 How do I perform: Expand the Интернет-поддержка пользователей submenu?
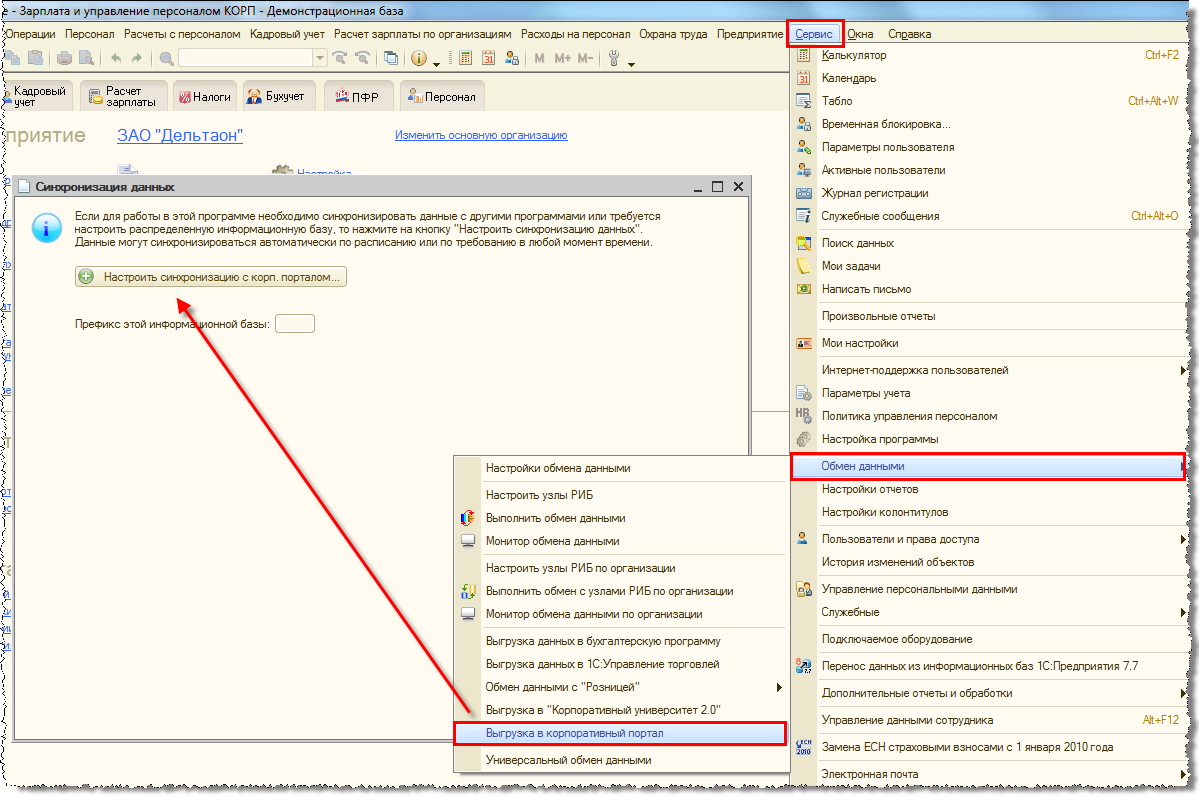coord(1182,370)
